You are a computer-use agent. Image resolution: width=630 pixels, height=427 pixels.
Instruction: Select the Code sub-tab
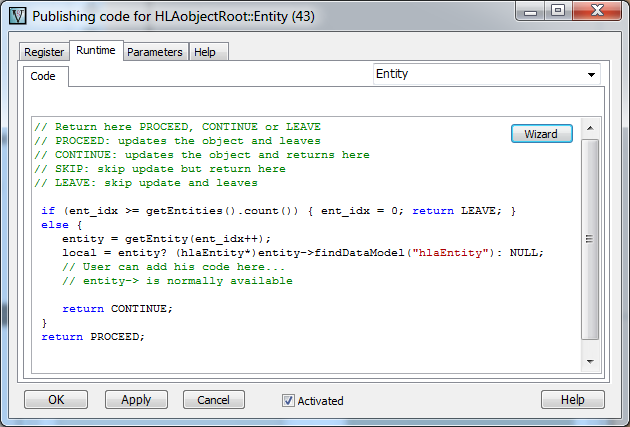[x=43, y=76]
